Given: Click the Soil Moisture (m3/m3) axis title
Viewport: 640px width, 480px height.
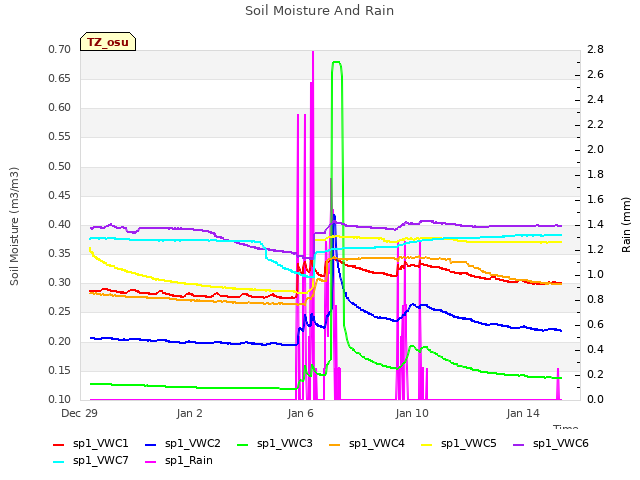Looking at the screenshot, I should pos(14,226).
